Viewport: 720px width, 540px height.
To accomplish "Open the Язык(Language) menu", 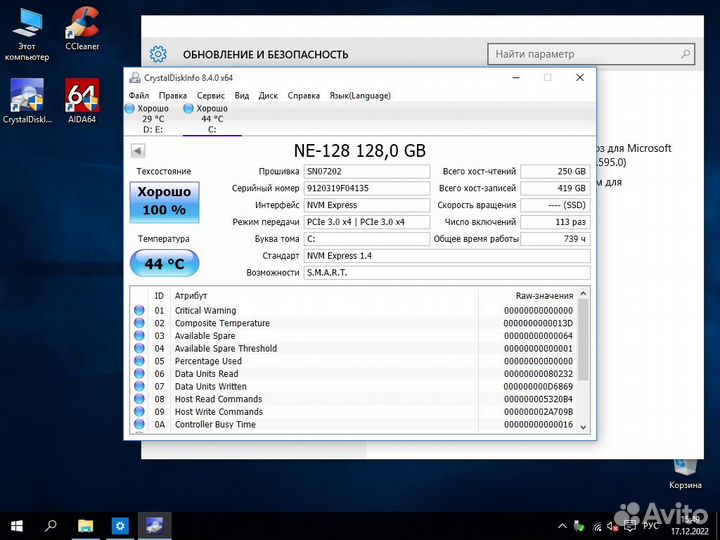I will coord(360,95).
